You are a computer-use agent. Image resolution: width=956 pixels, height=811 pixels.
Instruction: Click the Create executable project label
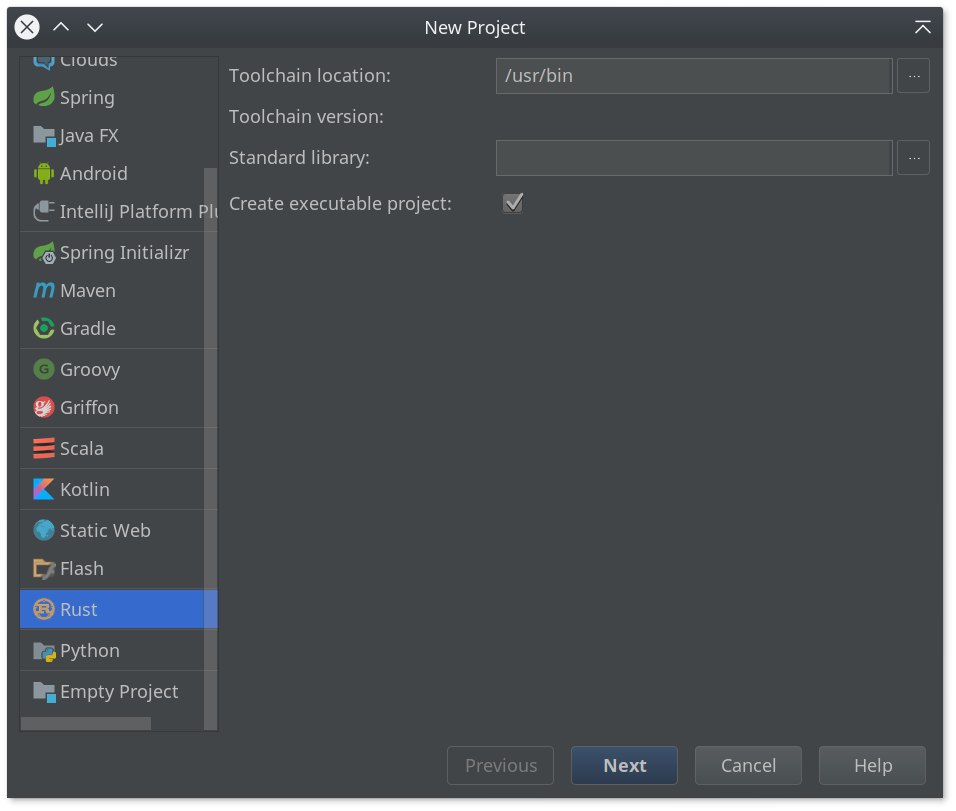[340, 204]
